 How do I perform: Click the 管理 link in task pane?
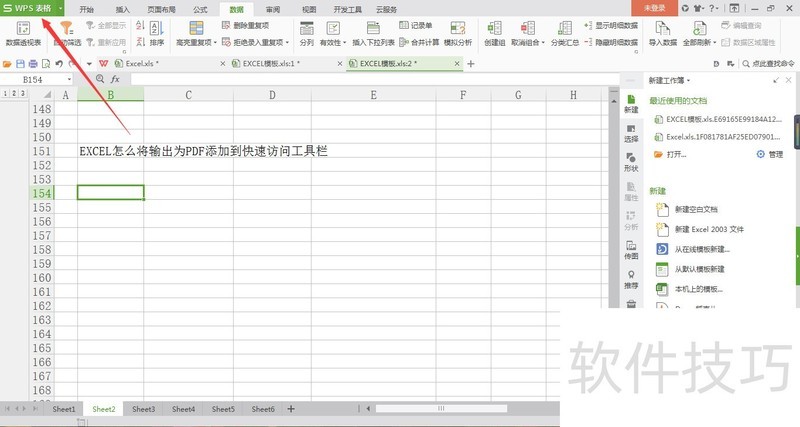pyautogui.click(x=770, y=154)
